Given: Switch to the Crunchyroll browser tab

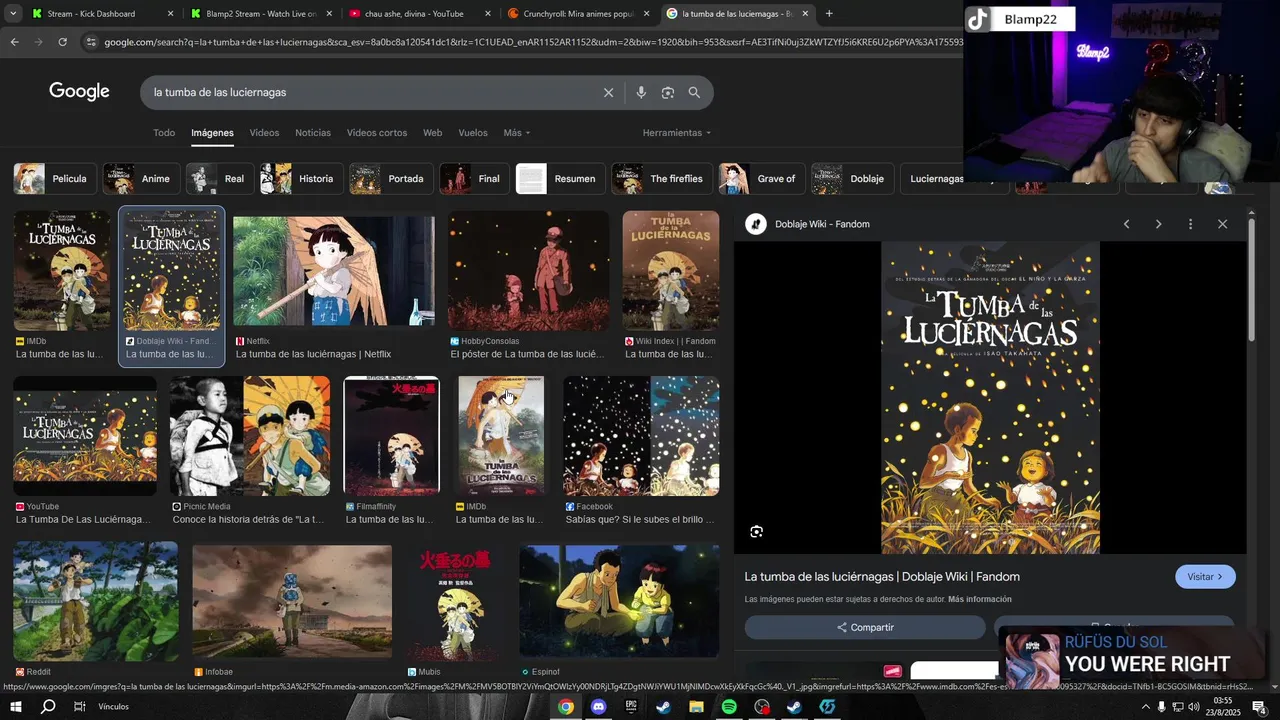Looking at the screenshot, I should click(578, 14).
